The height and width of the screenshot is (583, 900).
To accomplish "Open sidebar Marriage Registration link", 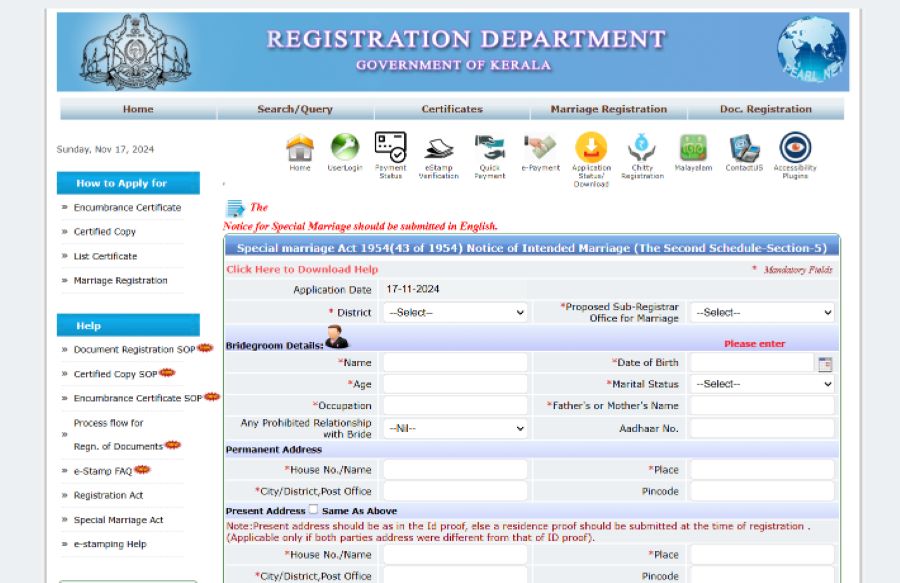I will pyautogui.click(x=121, y=281).
